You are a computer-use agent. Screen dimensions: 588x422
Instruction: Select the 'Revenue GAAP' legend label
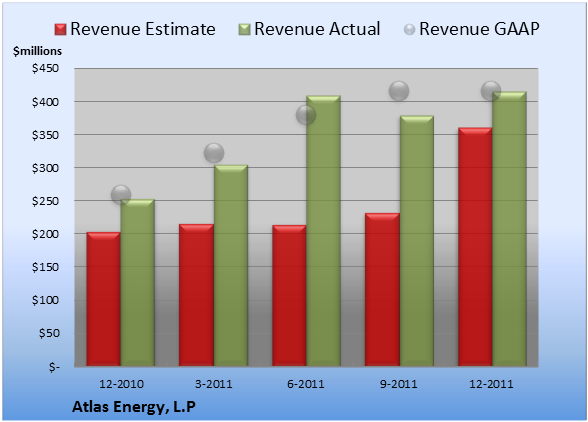point(479,29)
